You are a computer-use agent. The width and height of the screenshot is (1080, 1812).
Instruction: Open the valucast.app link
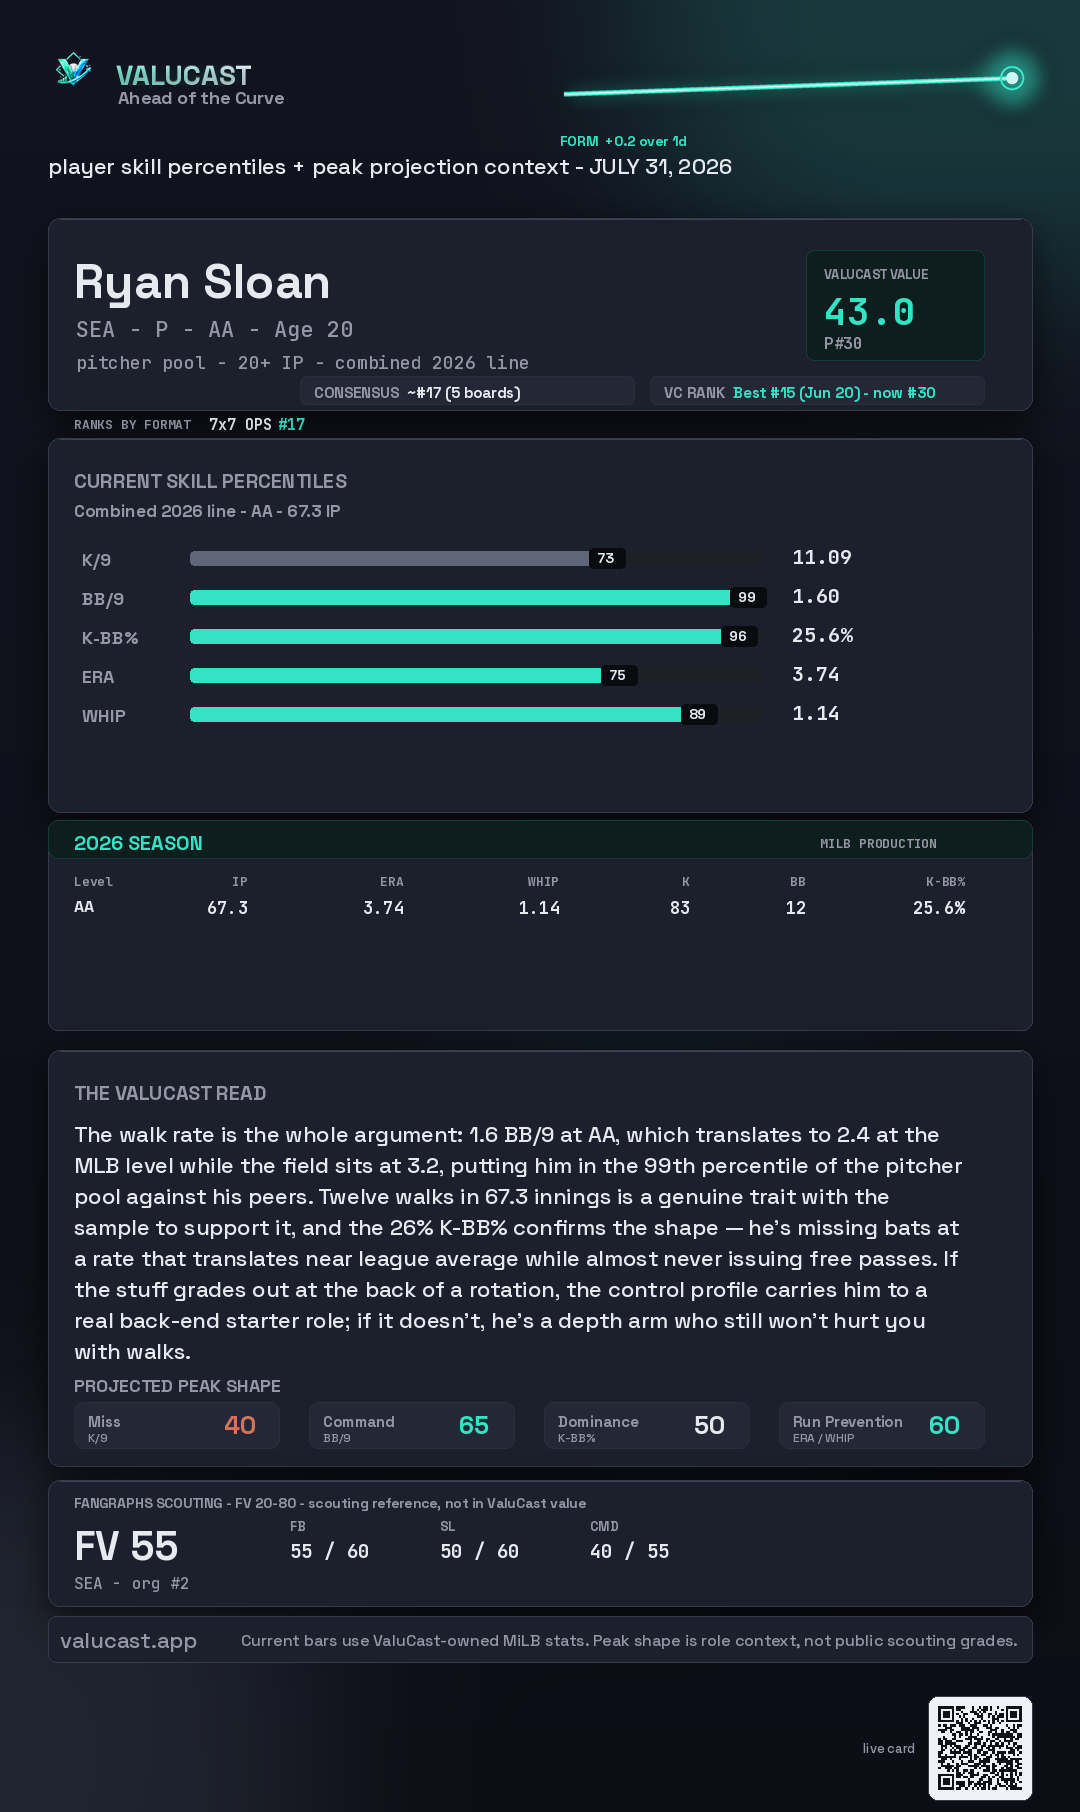pos(128,1640)
